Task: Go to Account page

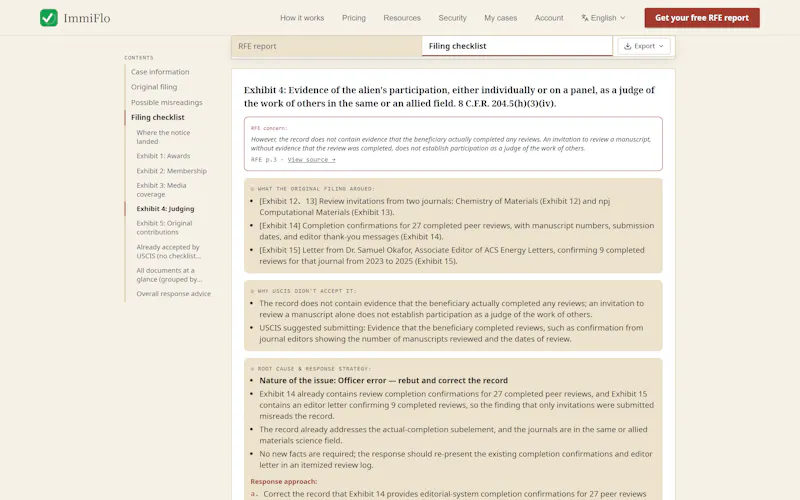Action: click(549, 18)
